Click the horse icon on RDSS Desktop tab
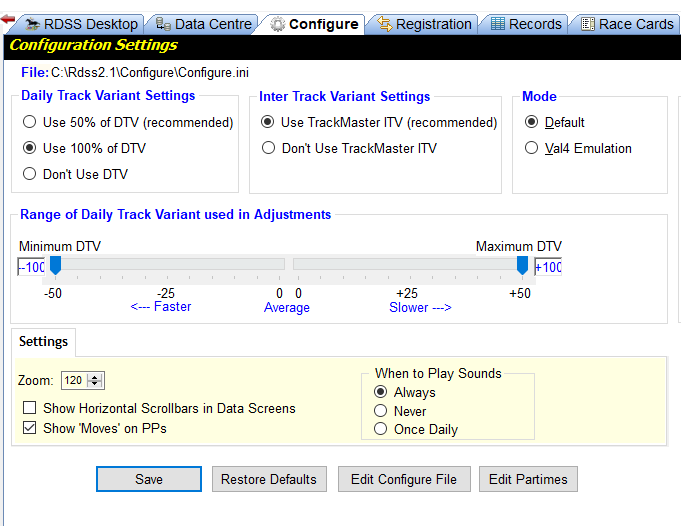Viewport: 681px width, 526px height. point(33,24)
